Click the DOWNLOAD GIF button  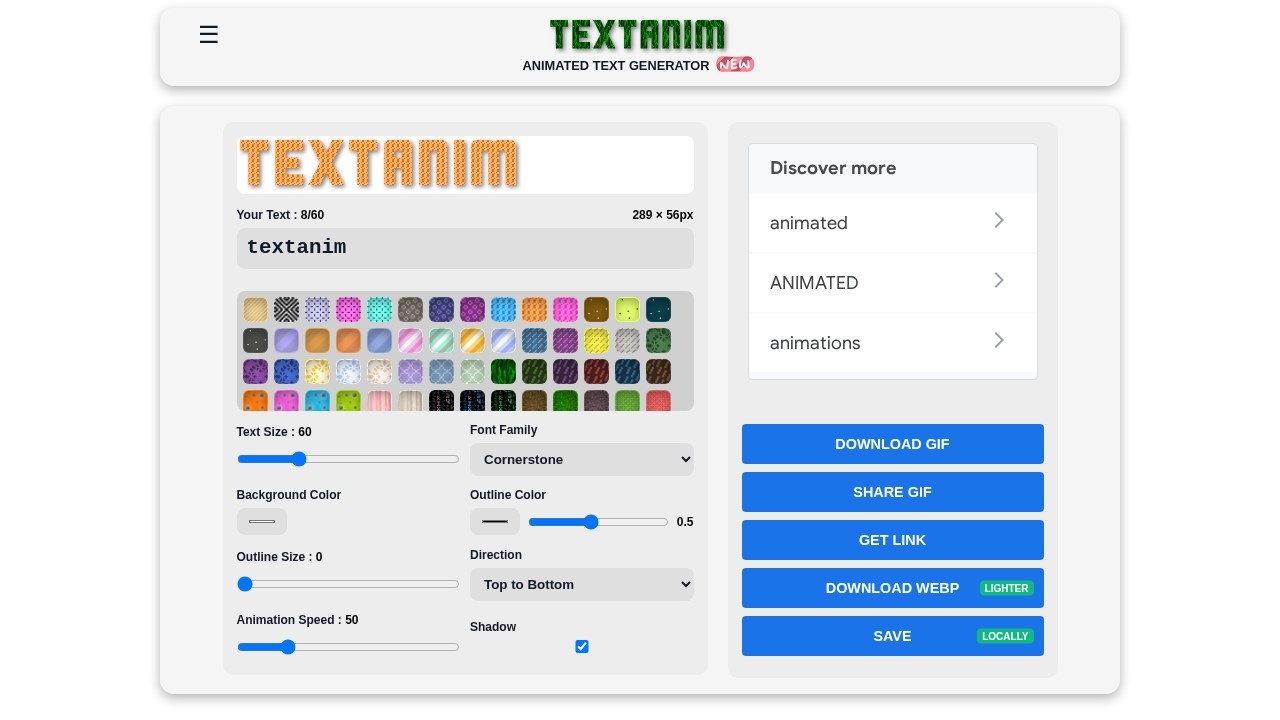pos(892,444)
